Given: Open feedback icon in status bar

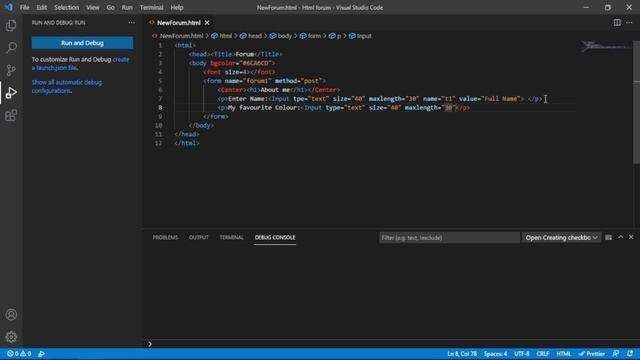Looking at the screenshot, I should tap(616, 354).
